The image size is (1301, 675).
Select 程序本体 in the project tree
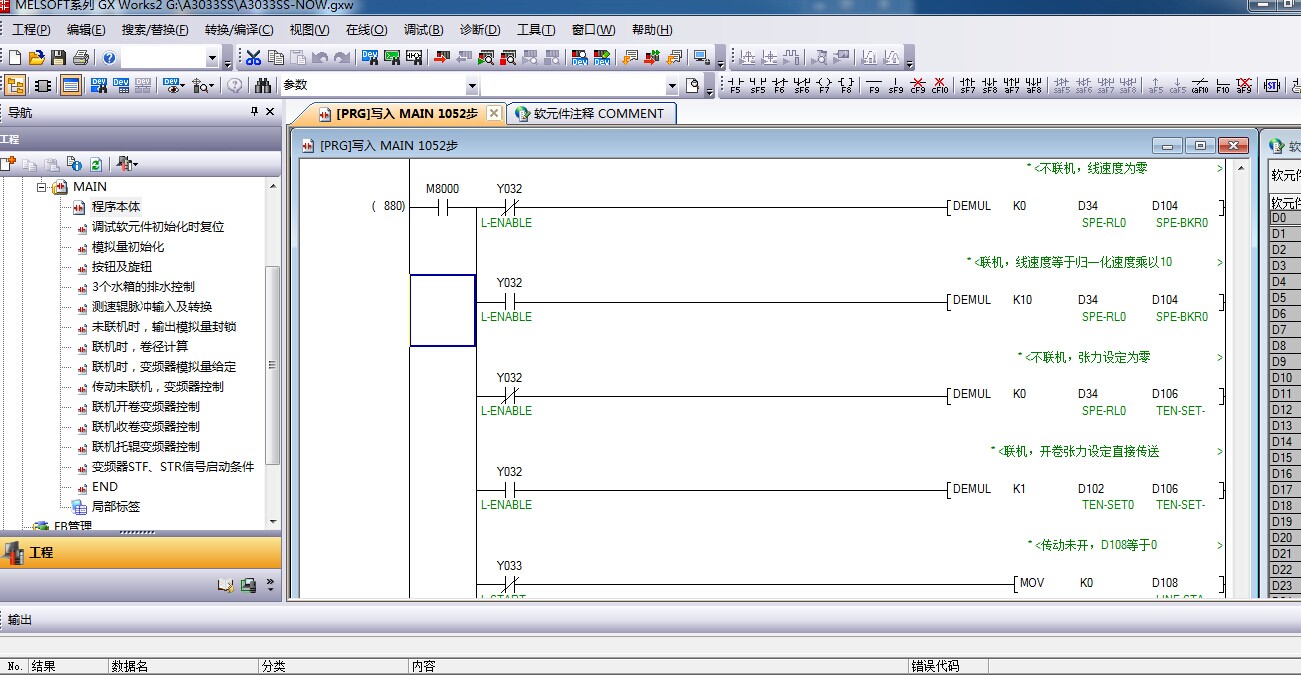(116, 207)
